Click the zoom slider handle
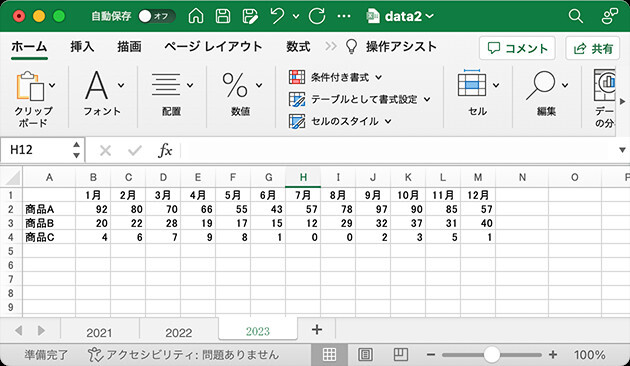This screenshot has height=366, width=630. click(x=491, y=355)
